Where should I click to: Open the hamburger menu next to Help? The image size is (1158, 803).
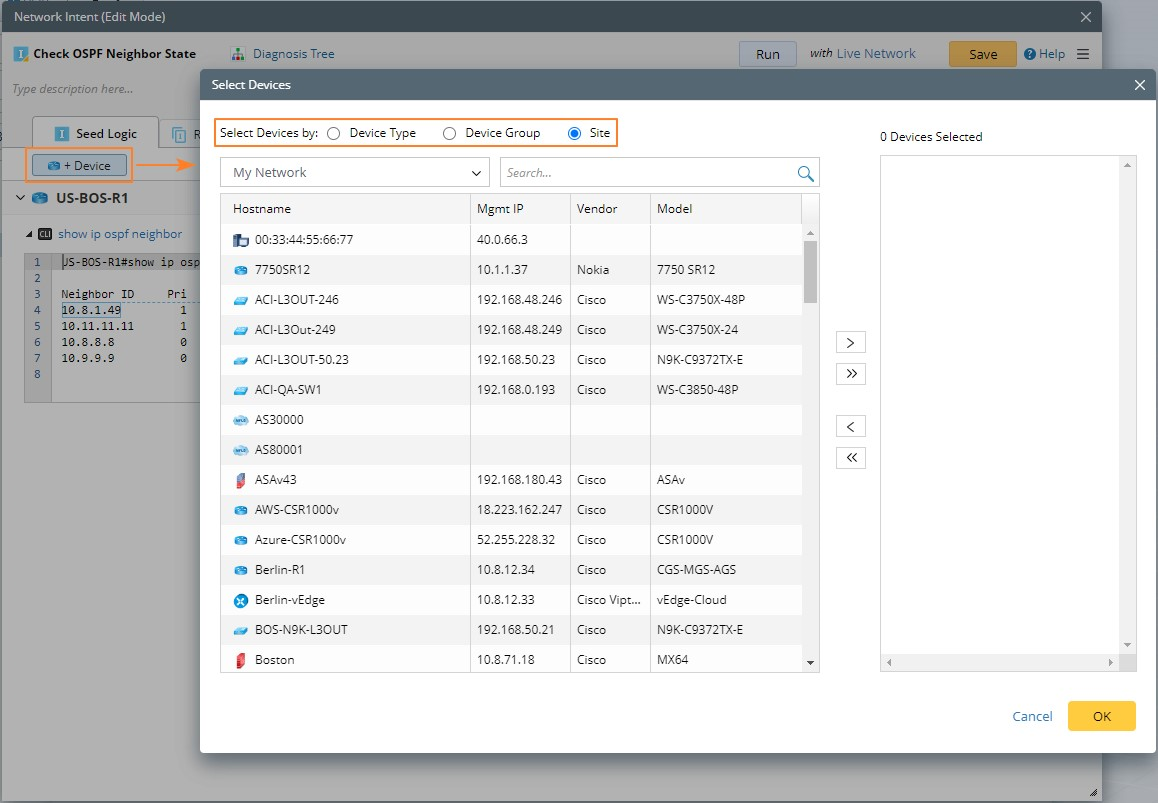coord(1083,54)
